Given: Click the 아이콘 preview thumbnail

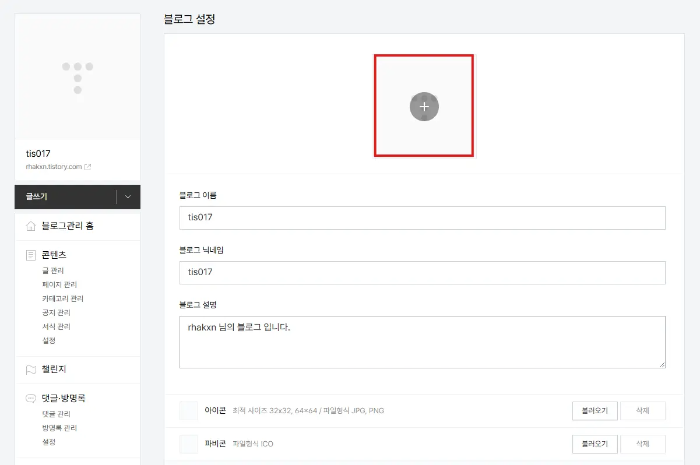Looking at the screenshot, I should click(188, 411).
